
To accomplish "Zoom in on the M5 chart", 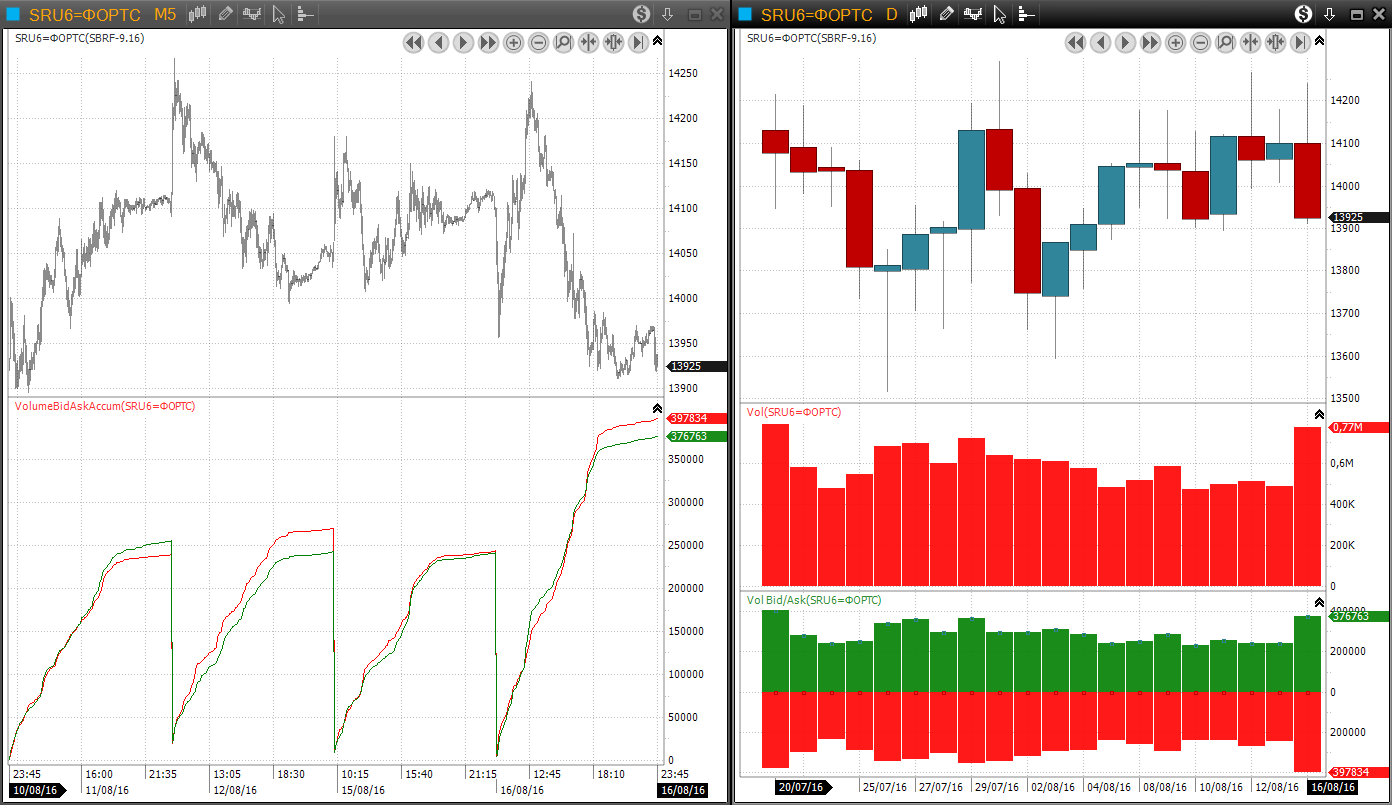I will pos(513,42).
